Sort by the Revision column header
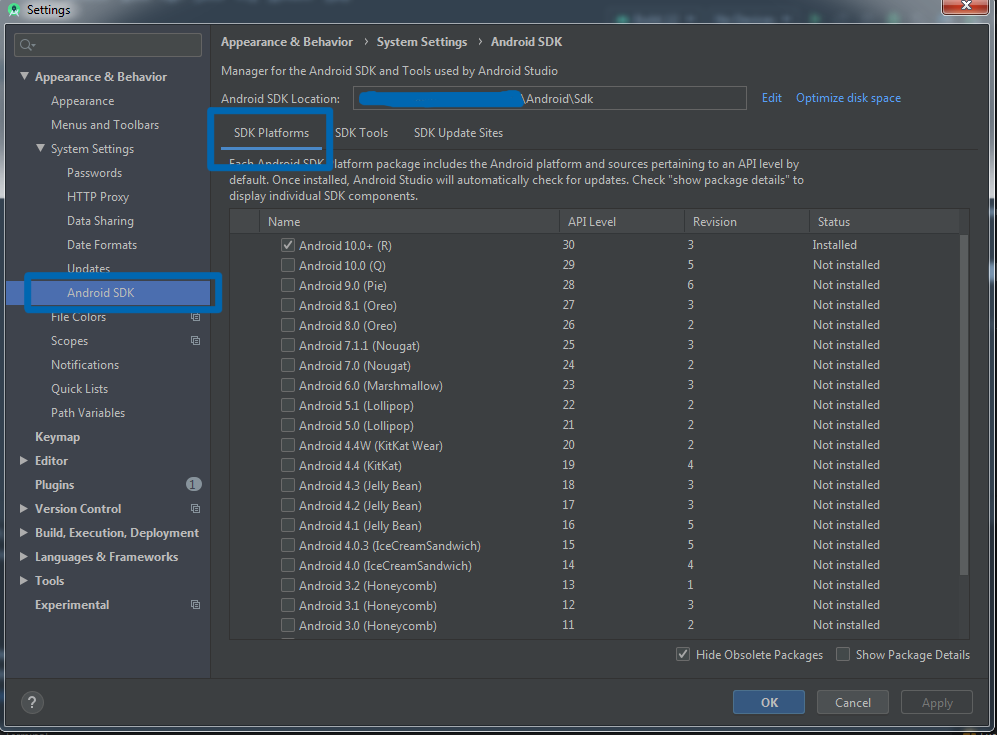The height and width of the screenshot is (735, 997). (x=746, y=221)
